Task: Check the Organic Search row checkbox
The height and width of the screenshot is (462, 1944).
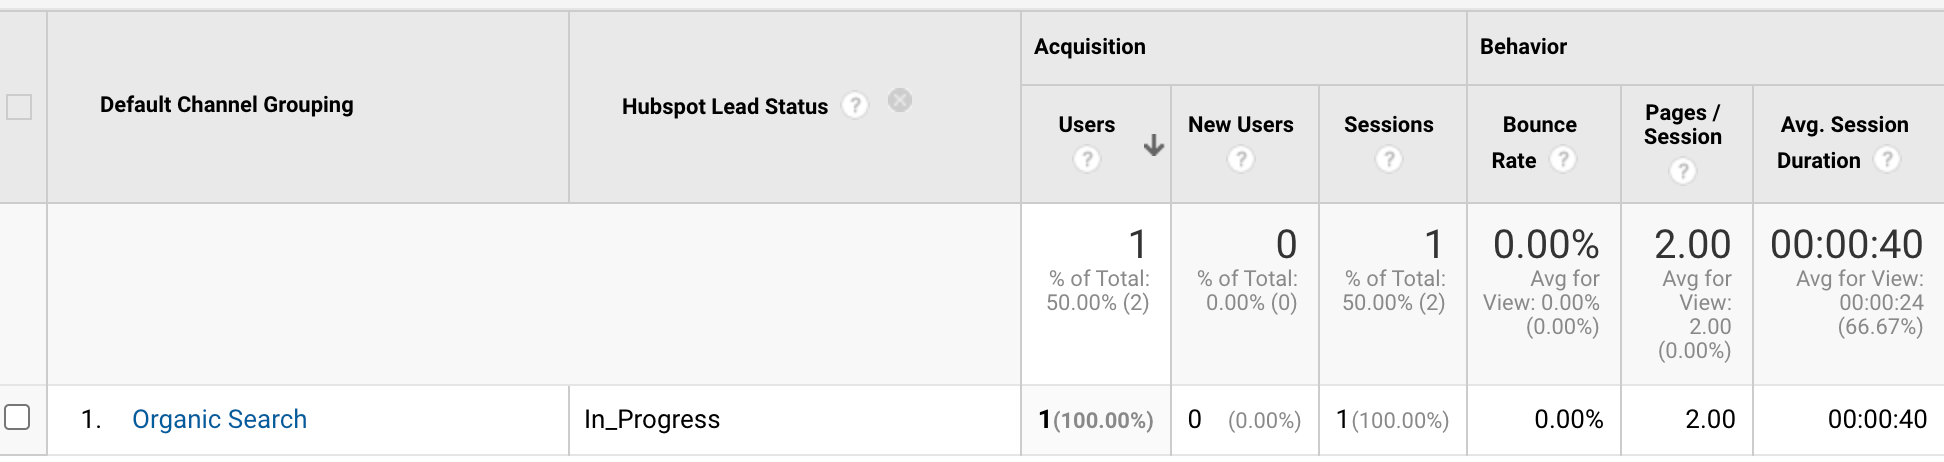Action: (x=17, y=417)
